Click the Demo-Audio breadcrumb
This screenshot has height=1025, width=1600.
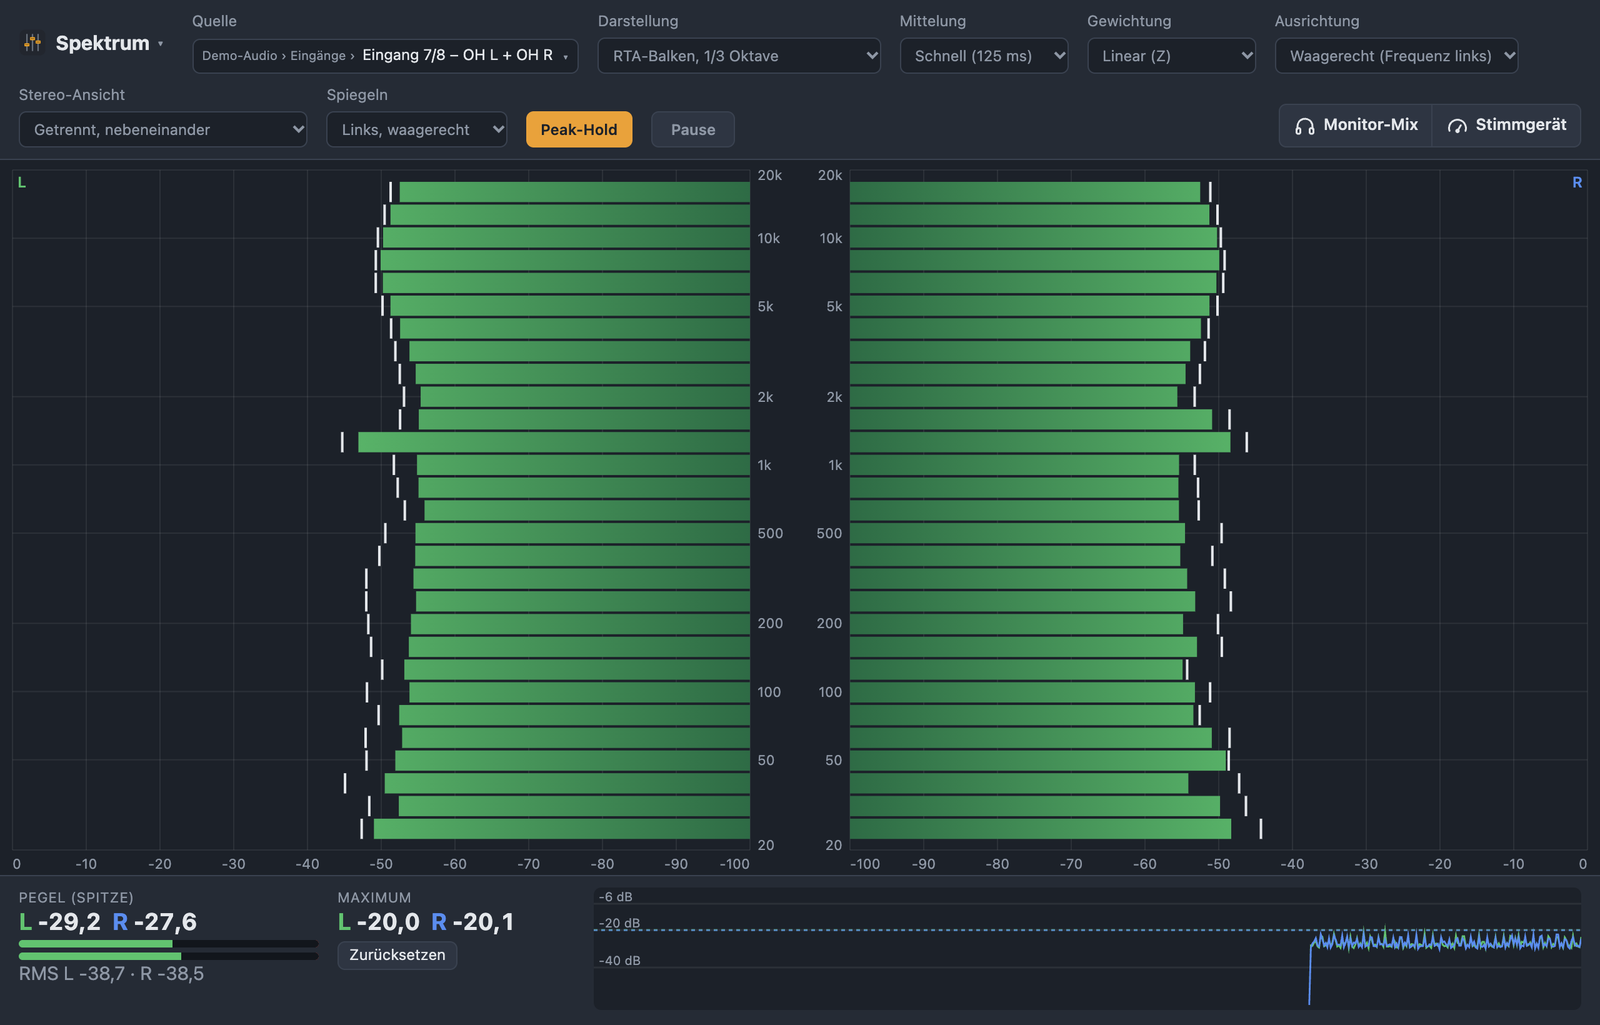(x=240, y=56)
